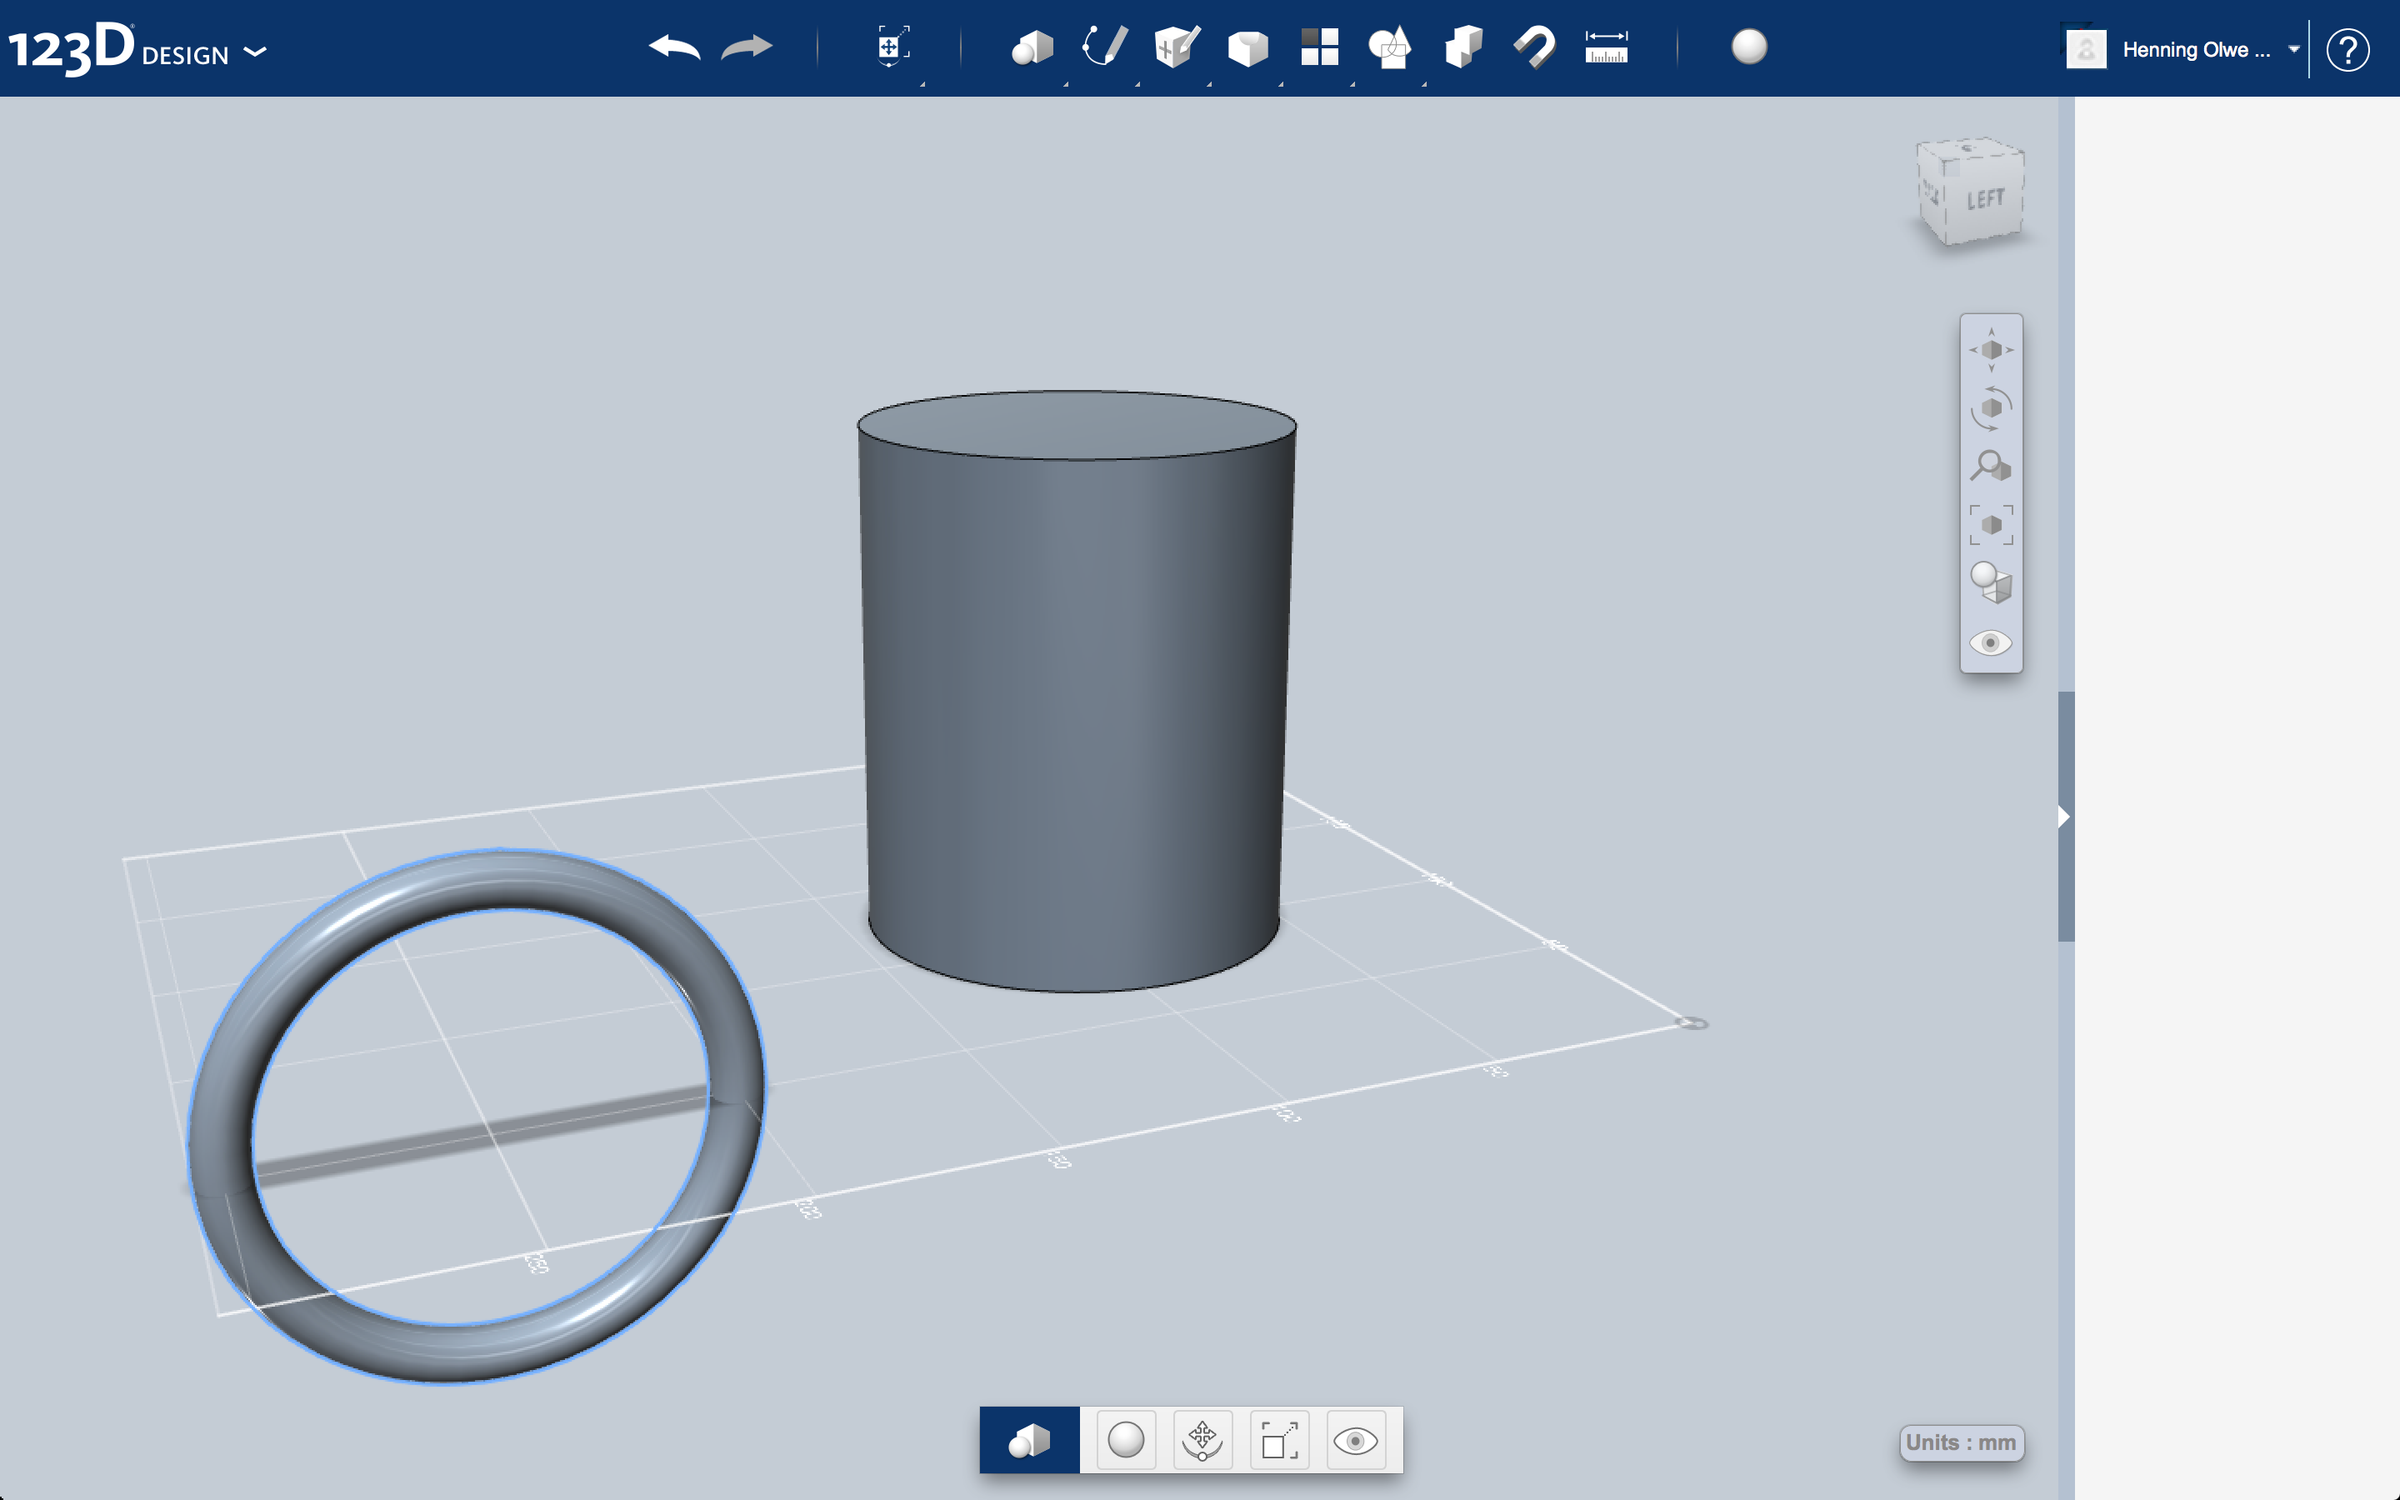Open the Combine tool
Viewport: 2400px width, 1500px height.
click(x=1463, y=47)
